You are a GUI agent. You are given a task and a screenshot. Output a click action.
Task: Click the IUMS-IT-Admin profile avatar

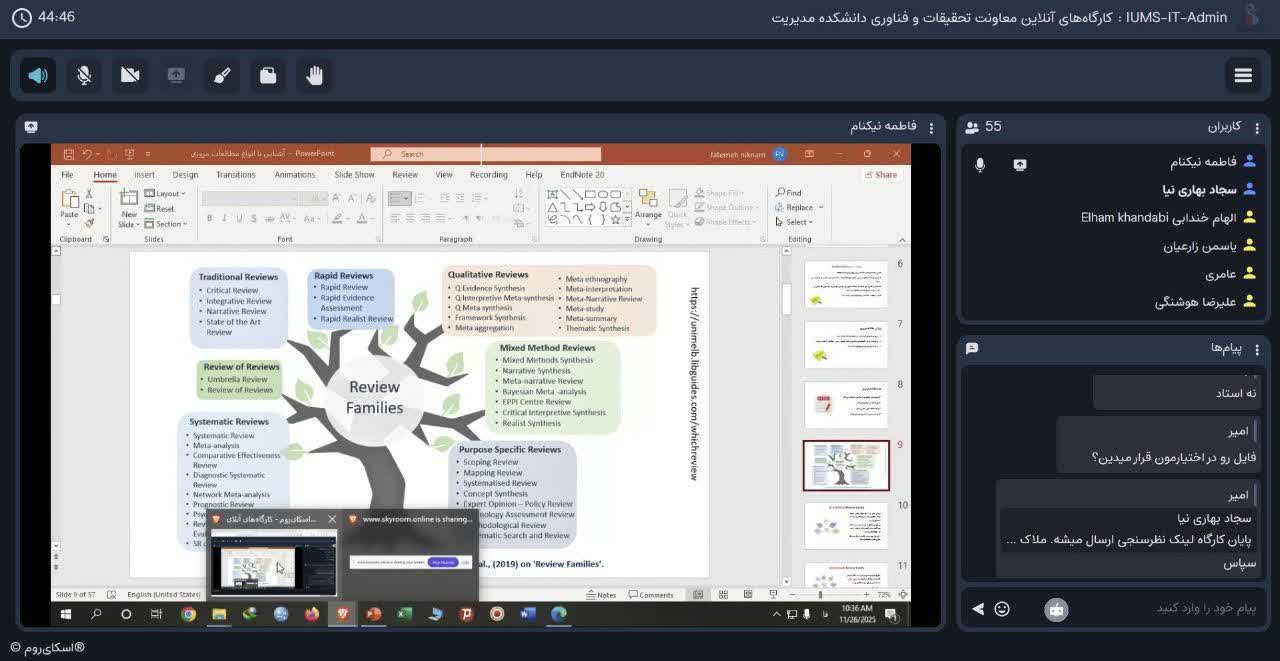click(1250, 17)
